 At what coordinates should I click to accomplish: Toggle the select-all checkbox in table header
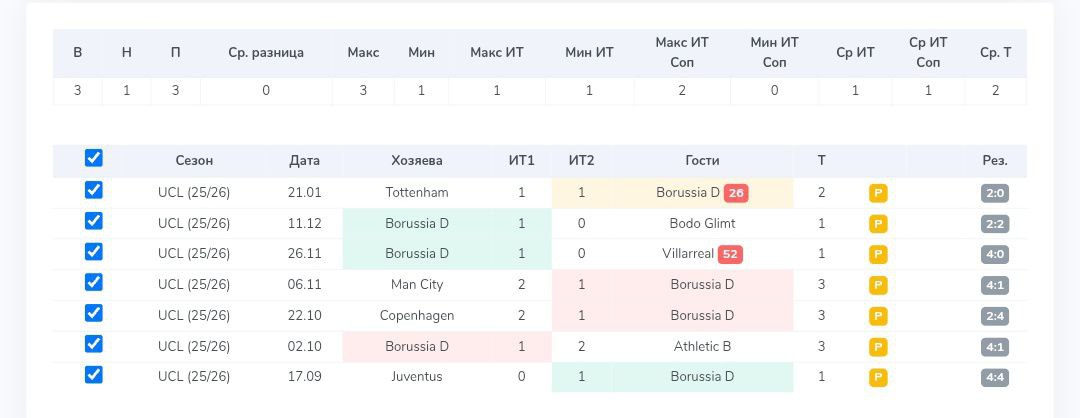94,158
